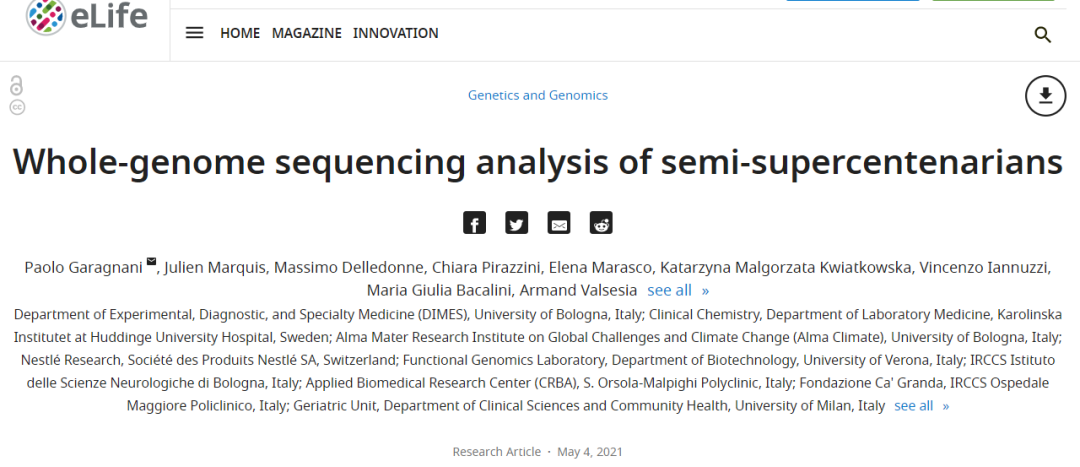Expand the author list with see all
This screenshot has height=467, width=1080.
pyautogui.click(x=678, y=290)
